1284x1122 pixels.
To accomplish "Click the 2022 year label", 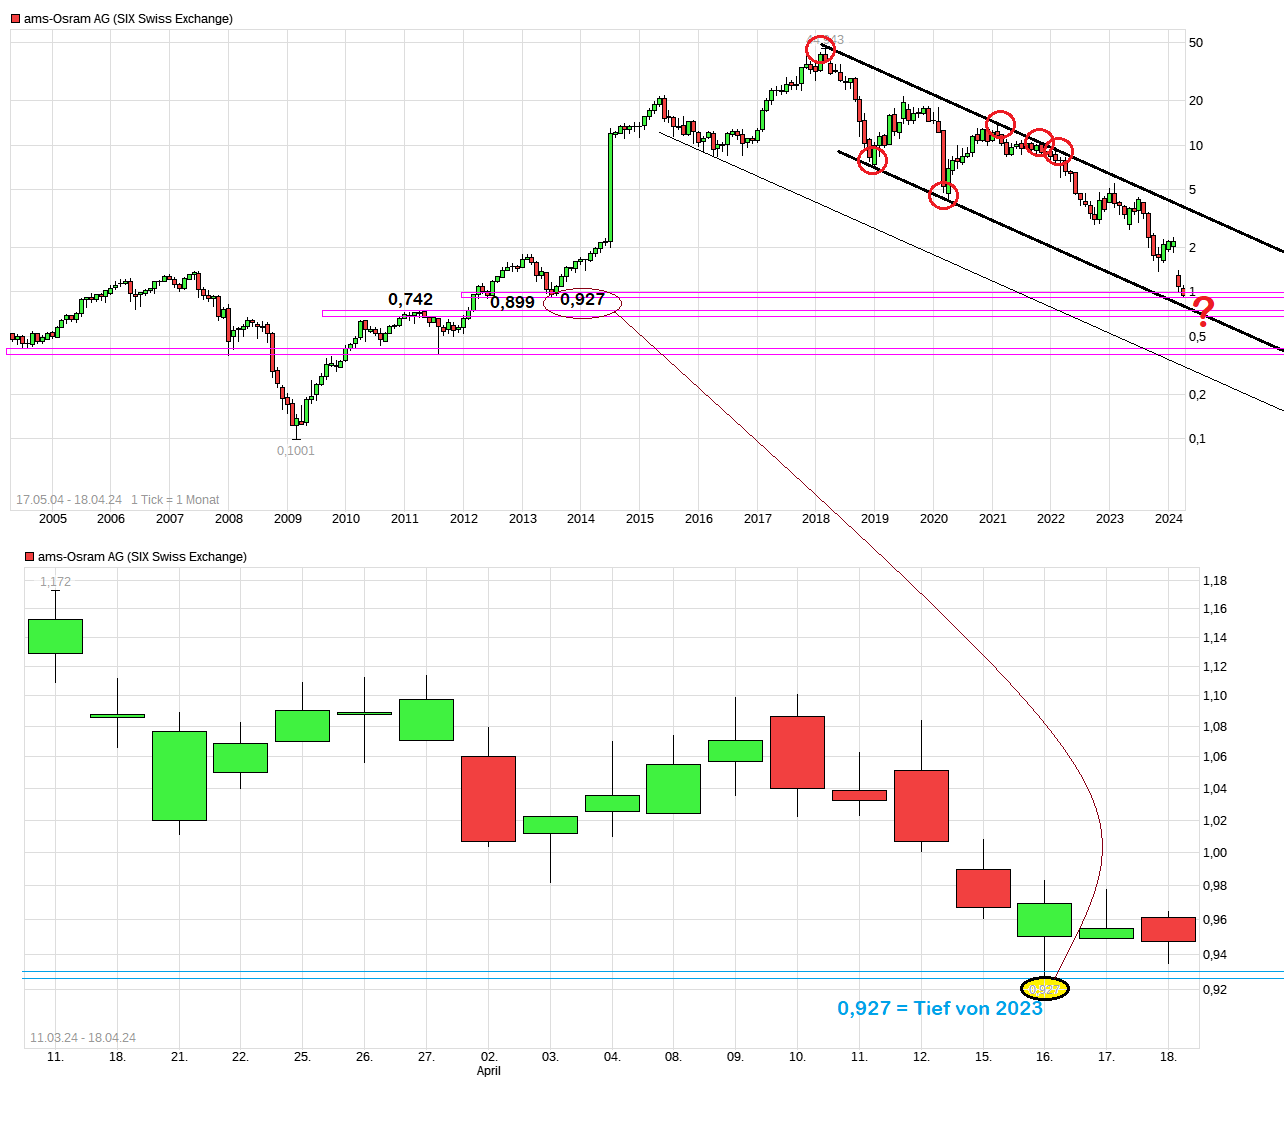I will click(1051, 519).
